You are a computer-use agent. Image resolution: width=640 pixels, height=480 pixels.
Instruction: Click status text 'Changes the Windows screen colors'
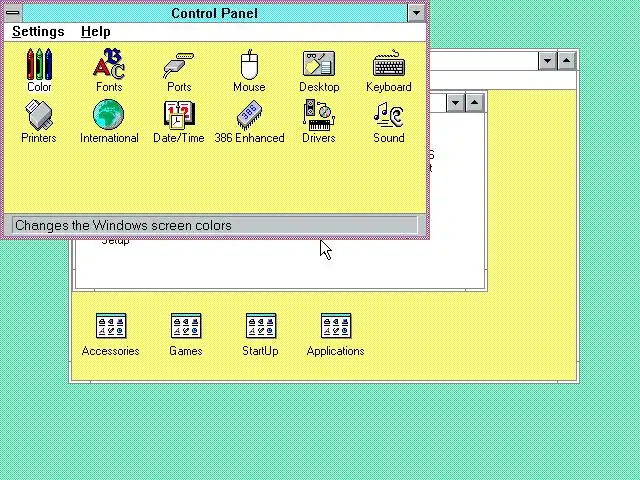coord(123,225)
